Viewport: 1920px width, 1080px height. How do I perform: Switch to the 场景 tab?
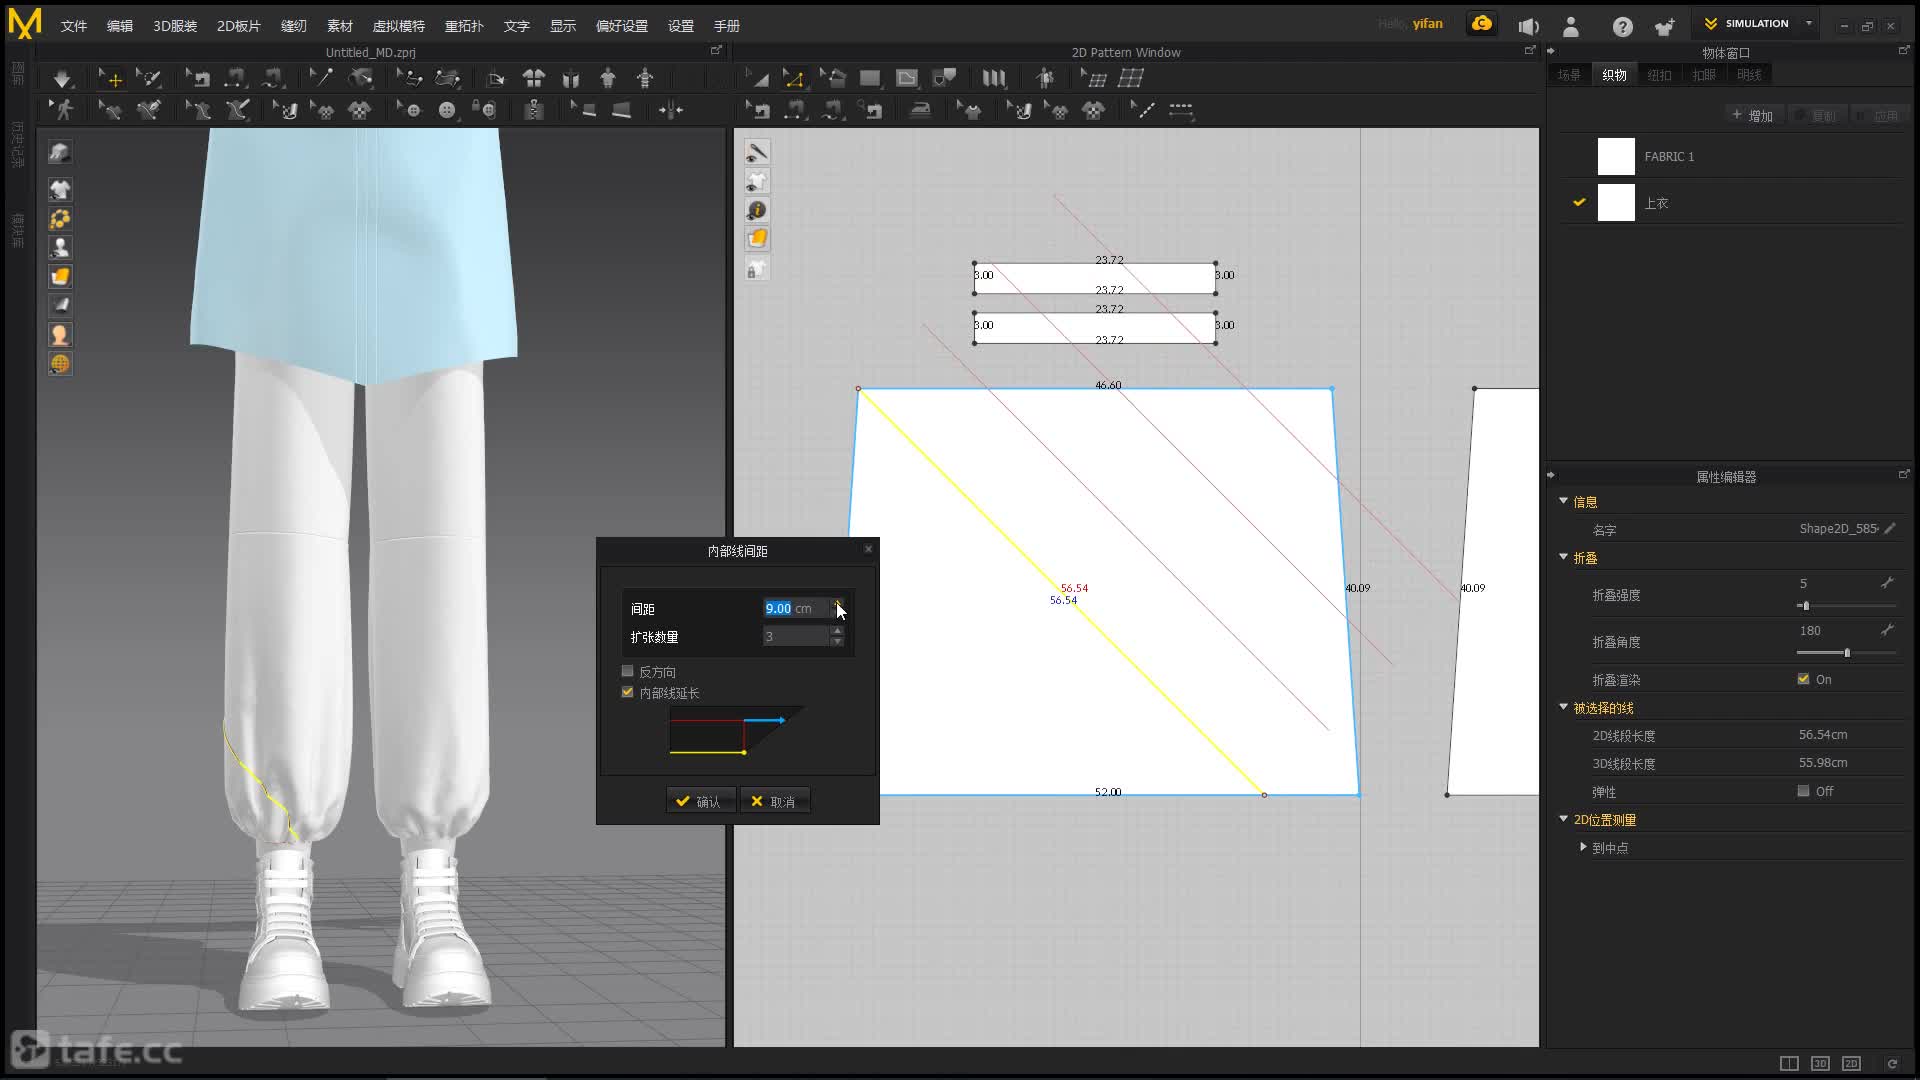(x=1569, y=75)
